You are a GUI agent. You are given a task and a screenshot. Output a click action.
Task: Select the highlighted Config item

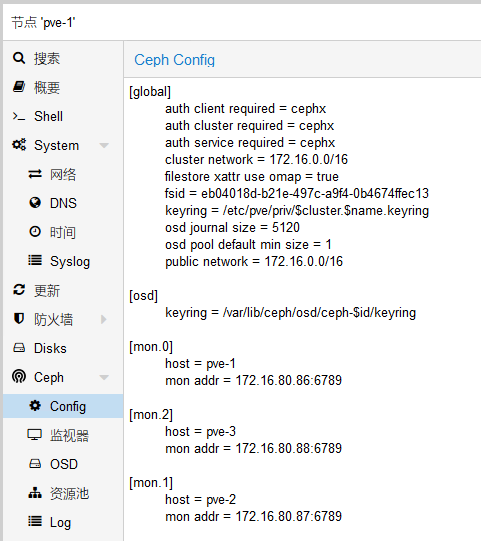click(63, 406)
